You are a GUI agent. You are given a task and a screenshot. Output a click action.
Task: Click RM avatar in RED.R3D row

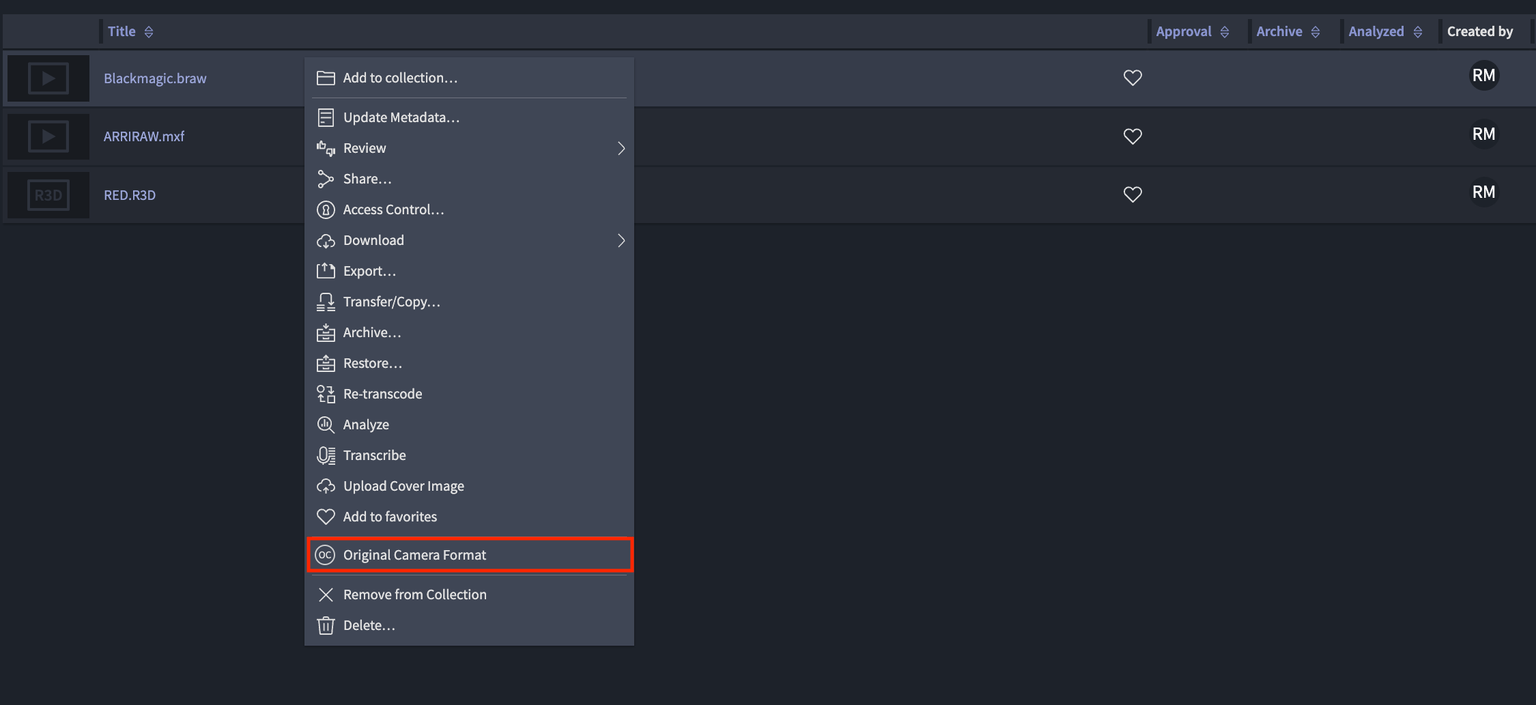point(1484,192)
